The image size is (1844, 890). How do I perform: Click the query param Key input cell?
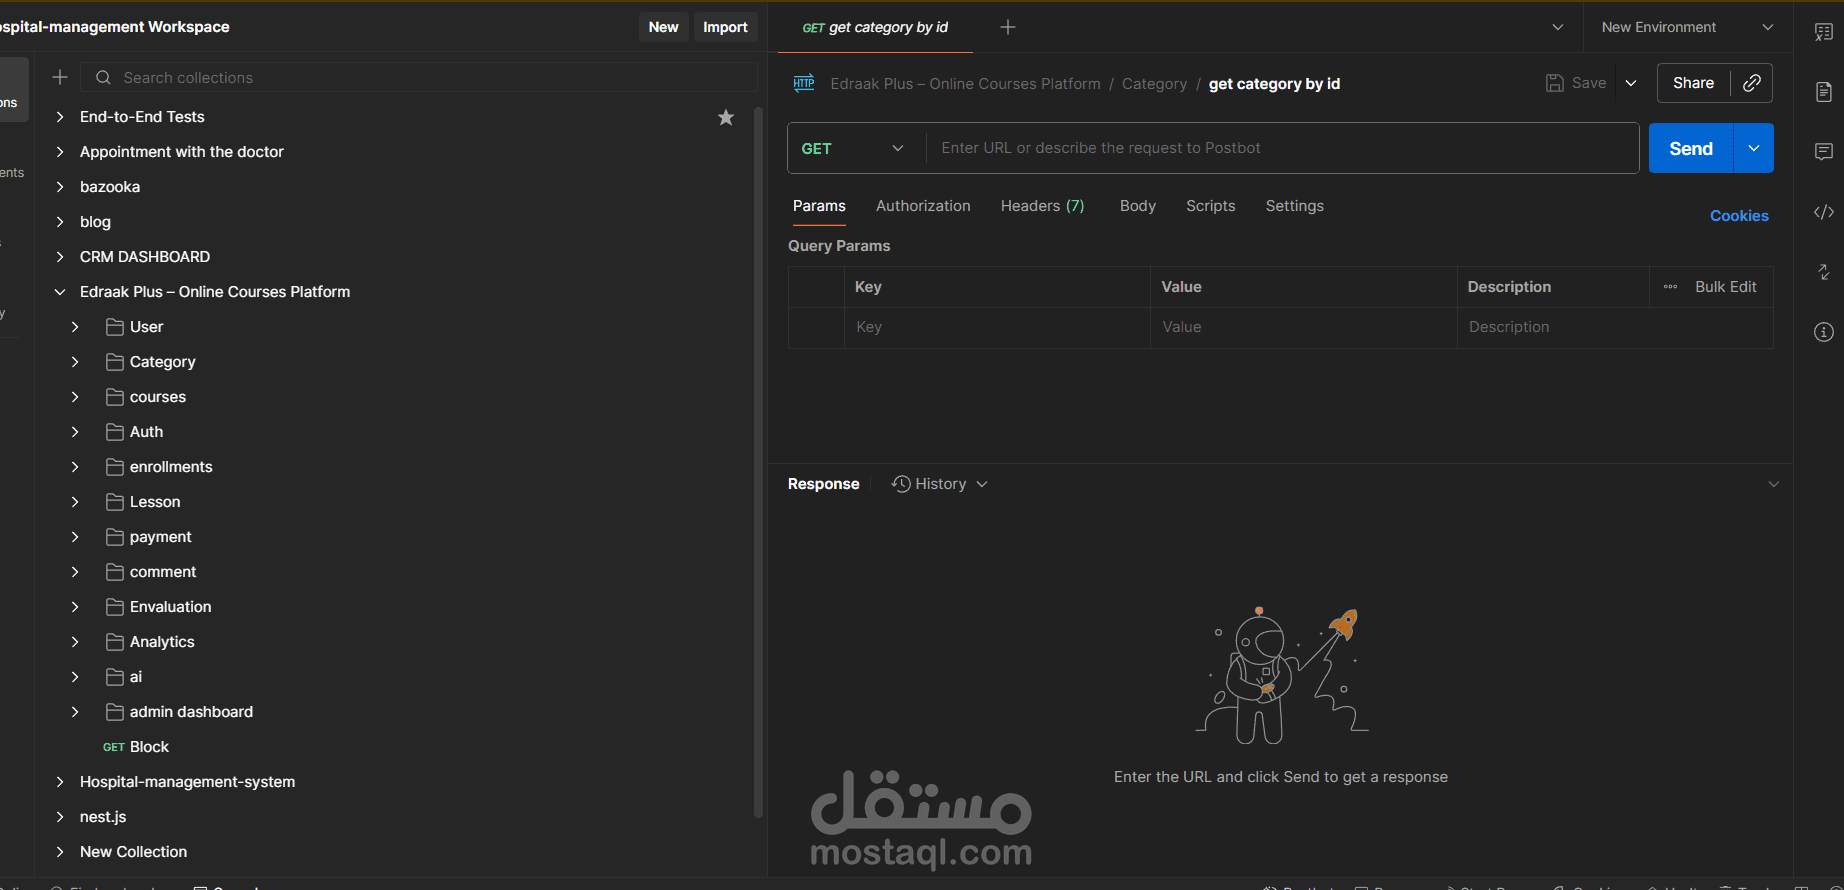coord(997,328)
